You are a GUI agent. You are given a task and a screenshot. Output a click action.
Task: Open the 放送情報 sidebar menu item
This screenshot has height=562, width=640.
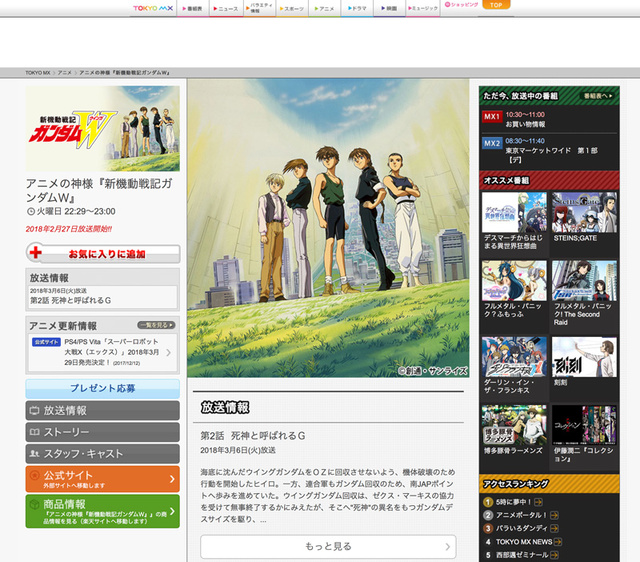pyautogui.click(x=102, y=411)
